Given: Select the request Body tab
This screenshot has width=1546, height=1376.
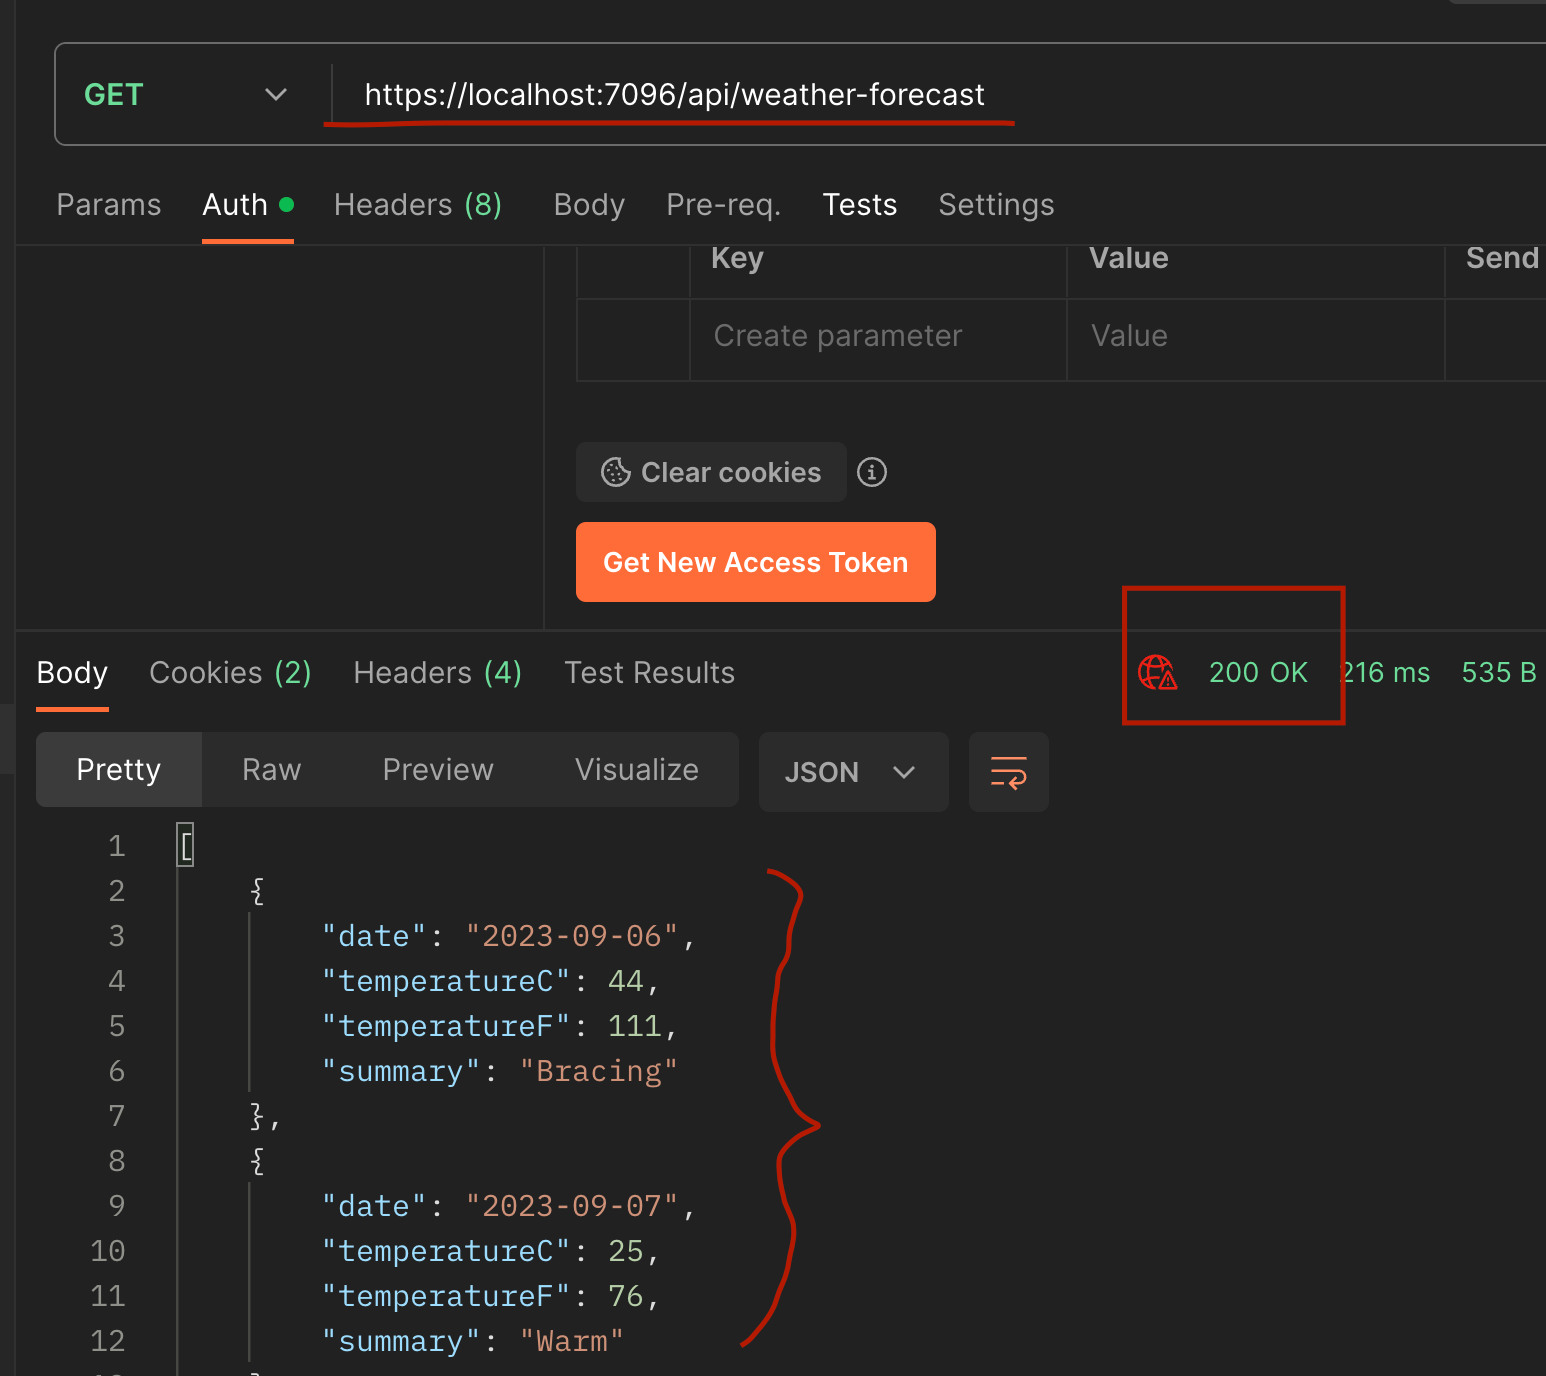Looking at the screenshot, I should (589, 205).
